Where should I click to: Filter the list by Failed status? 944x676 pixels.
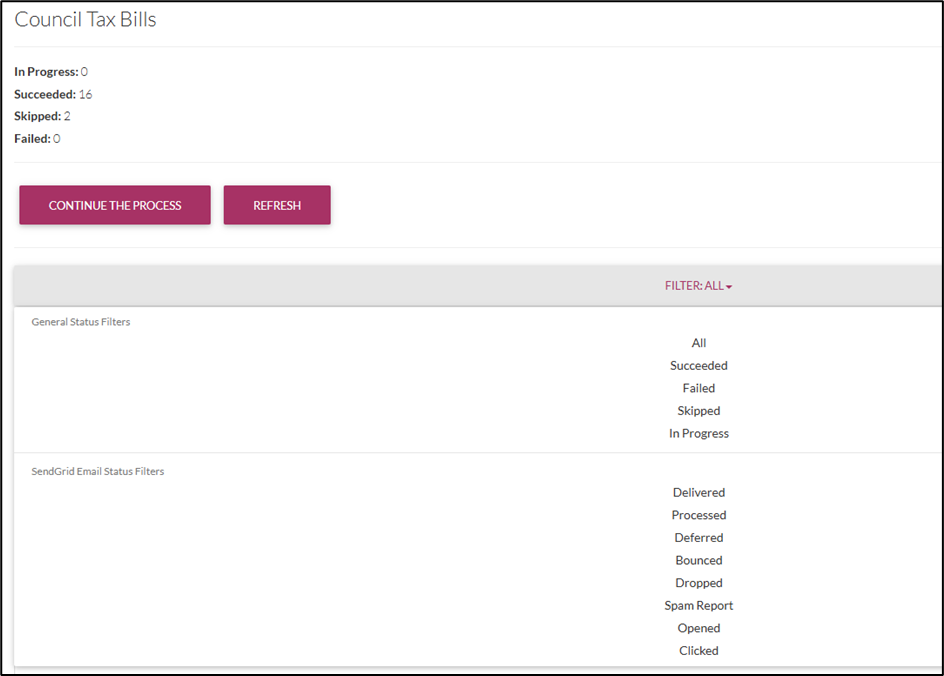pyautogui.click(x=698, y=388)
